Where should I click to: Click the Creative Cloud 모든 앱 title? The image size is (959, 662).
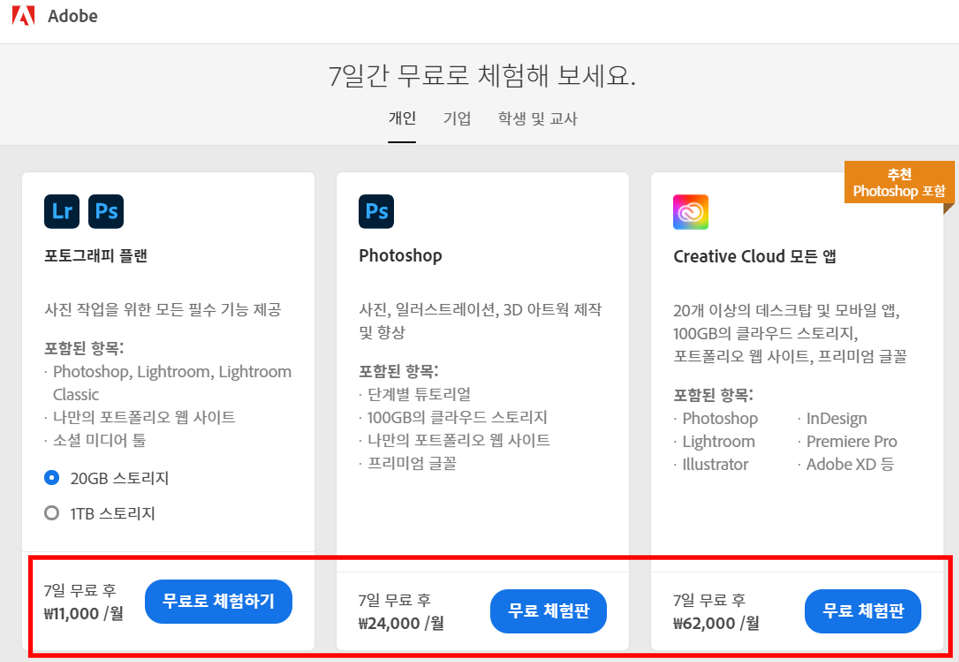click(755, 256)
